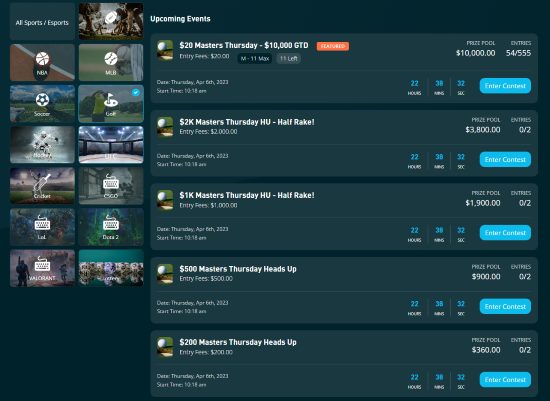The height and width of the screenshot is (401, 550).
Task: Select the CS:GO esports tile
Action: point(111,186)
